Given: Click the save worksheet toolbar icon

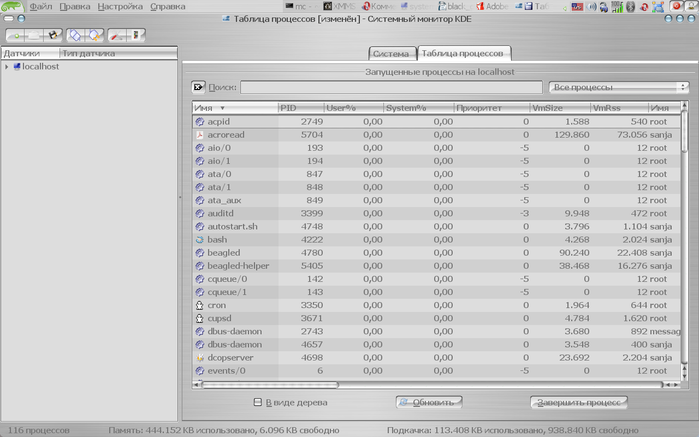Looking at the screenshot, I should [x=53, y=35].
